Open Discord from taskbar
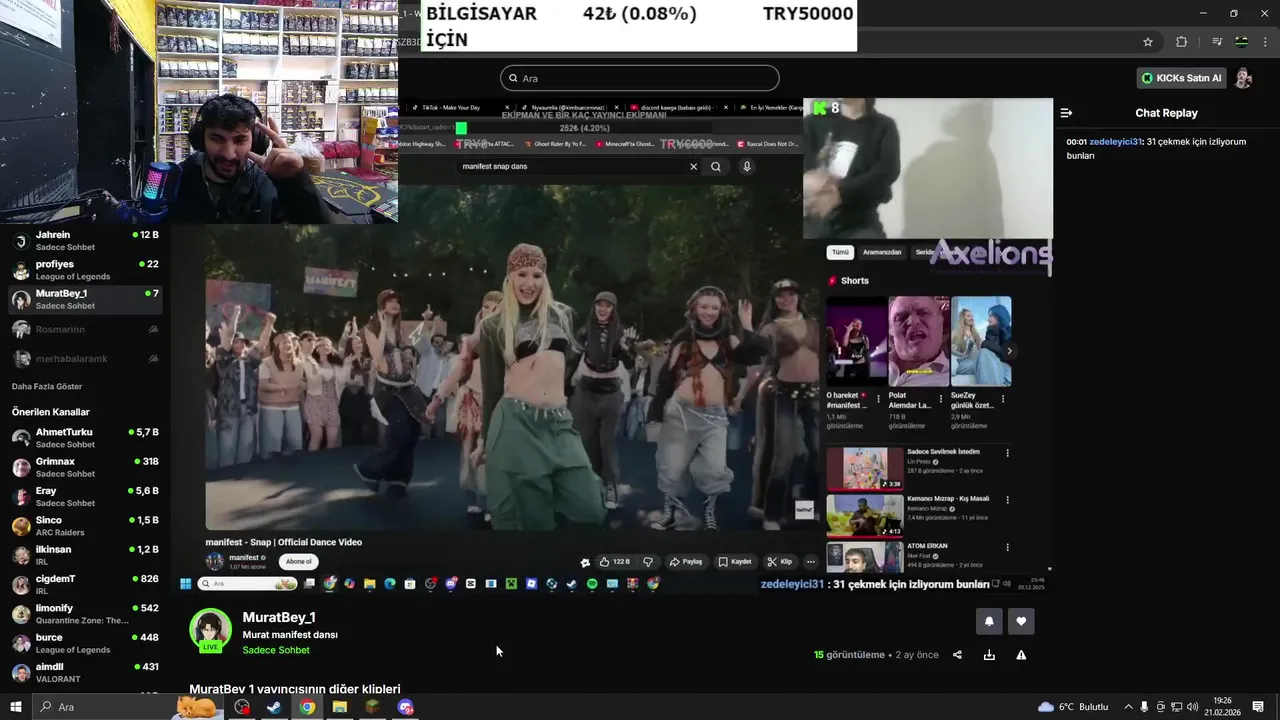 click(405, 707)
